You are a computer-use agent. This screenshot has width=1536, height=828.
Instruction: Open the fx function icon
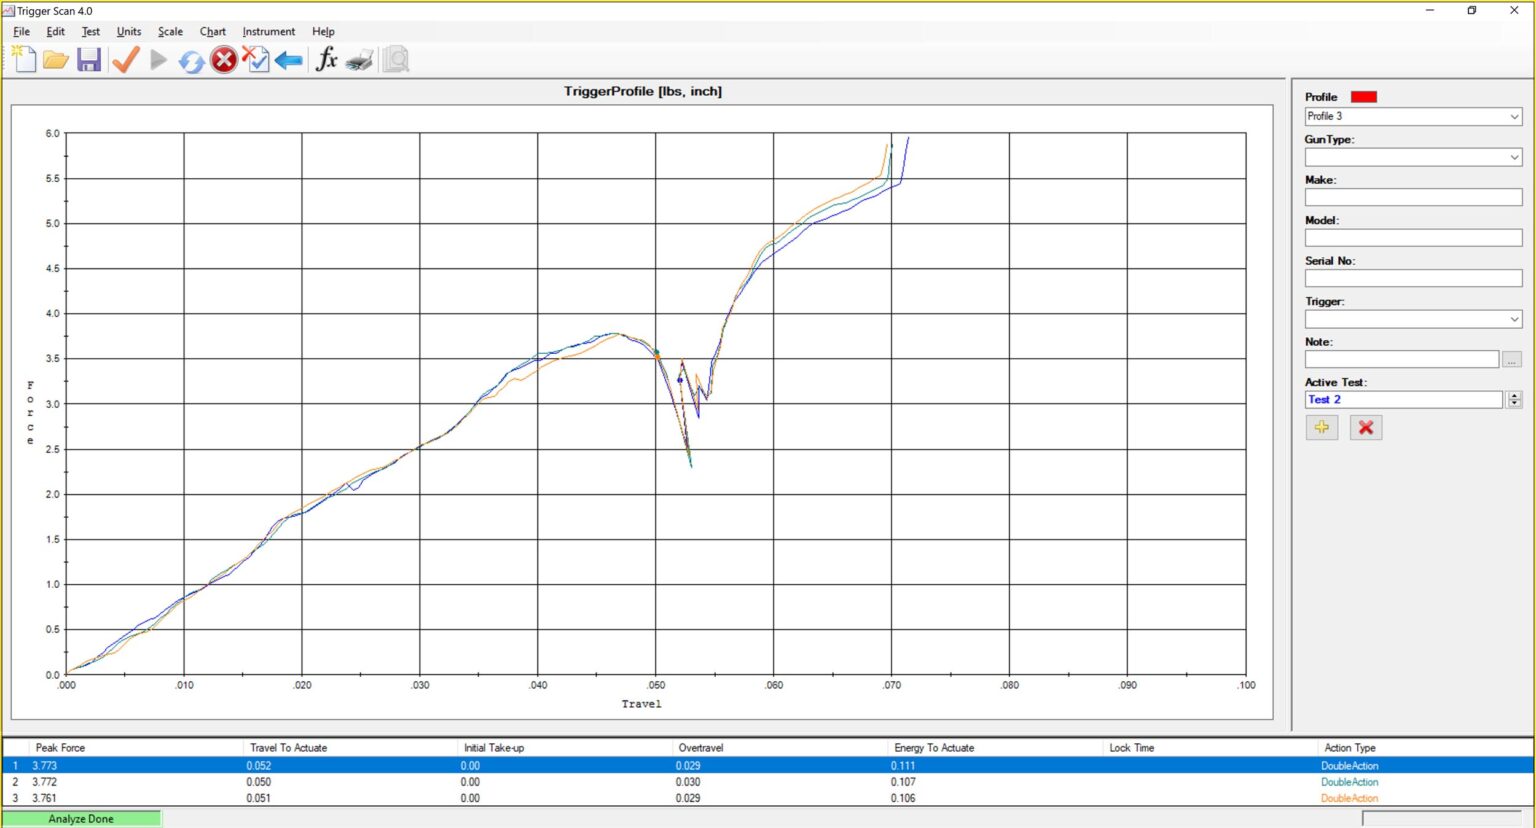(x=326, y=60)
